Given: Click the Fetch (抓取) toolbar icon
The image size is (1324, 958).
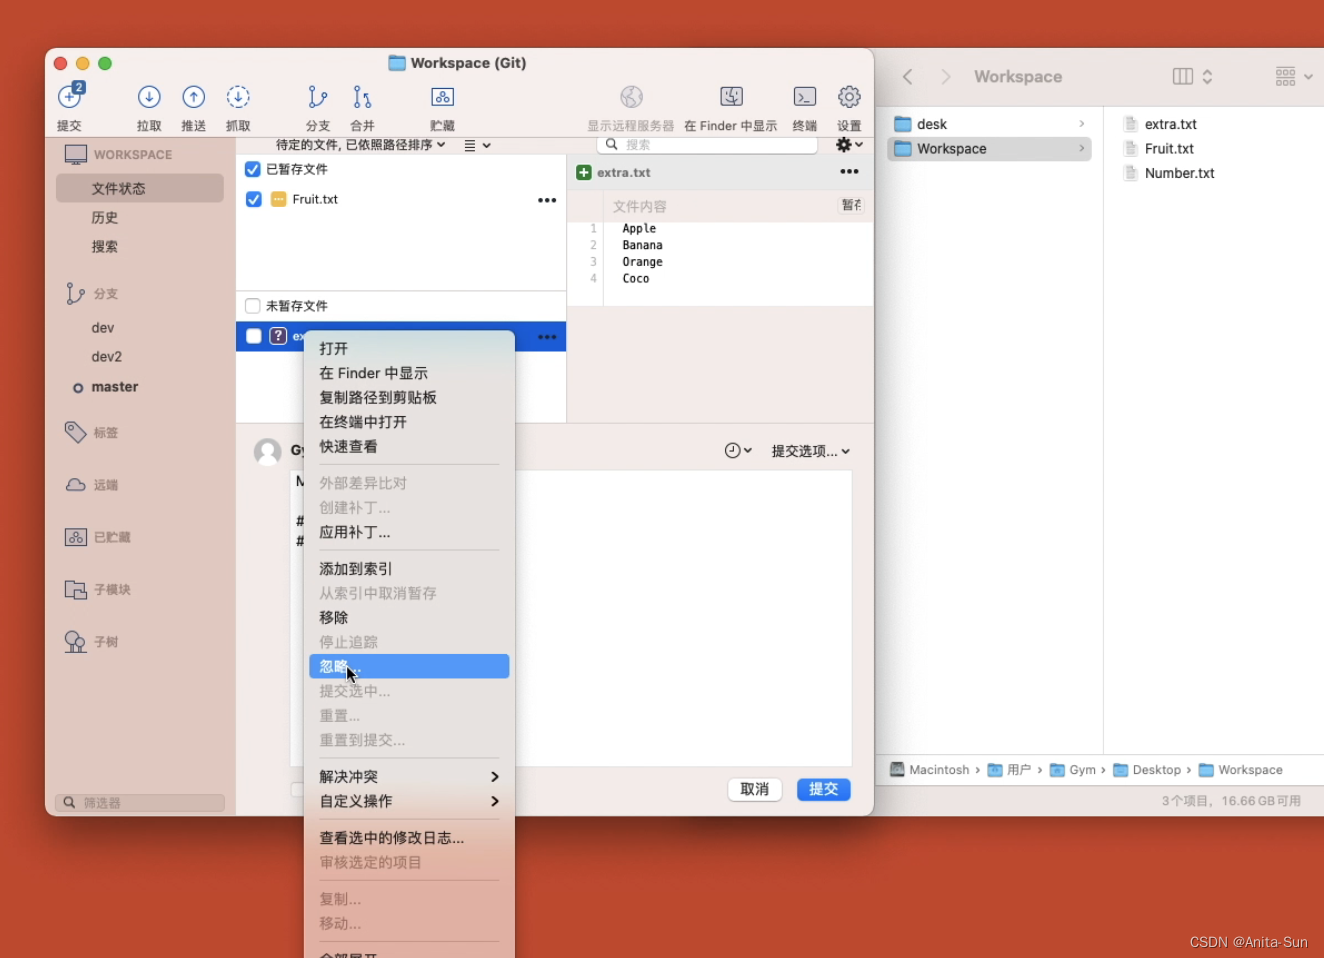Looking at the screenshot, I should pos(238,97).
